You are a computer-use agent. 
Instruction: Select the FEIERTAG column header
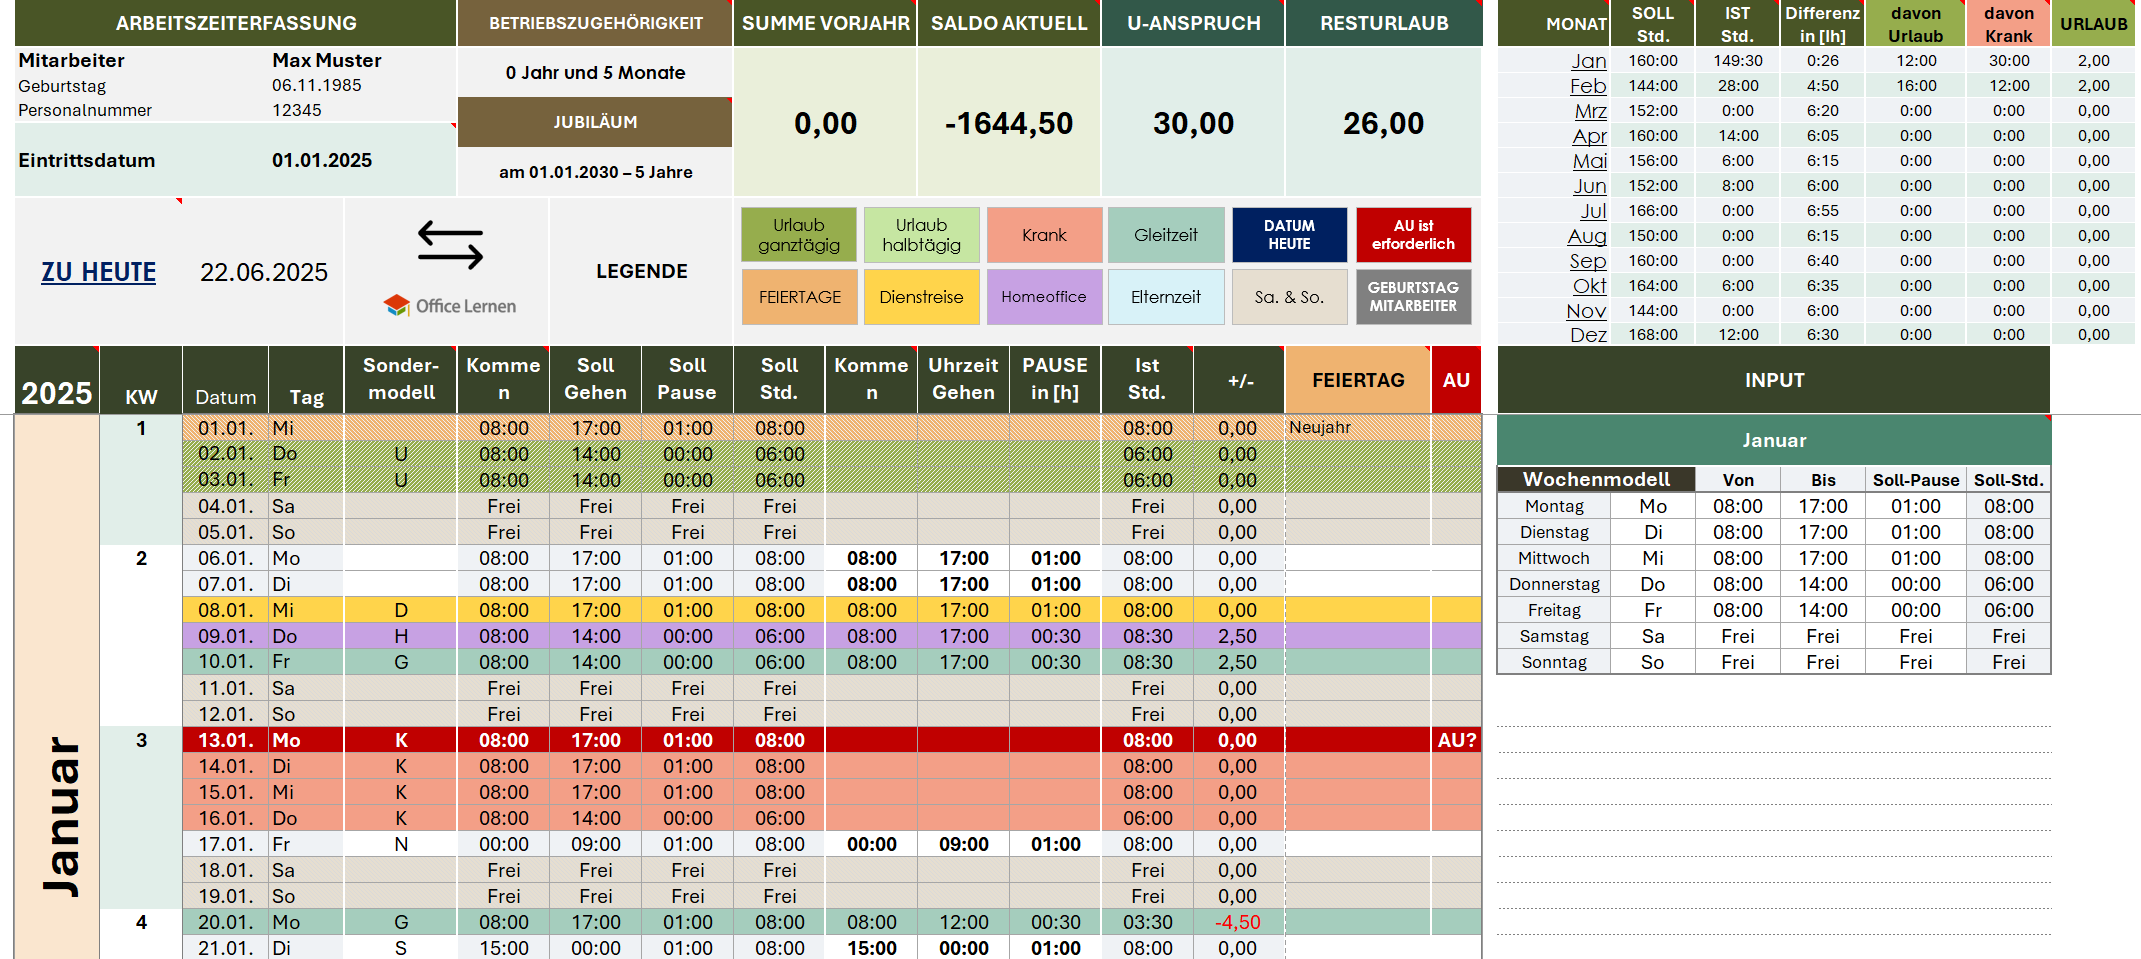coord(1357,380)
